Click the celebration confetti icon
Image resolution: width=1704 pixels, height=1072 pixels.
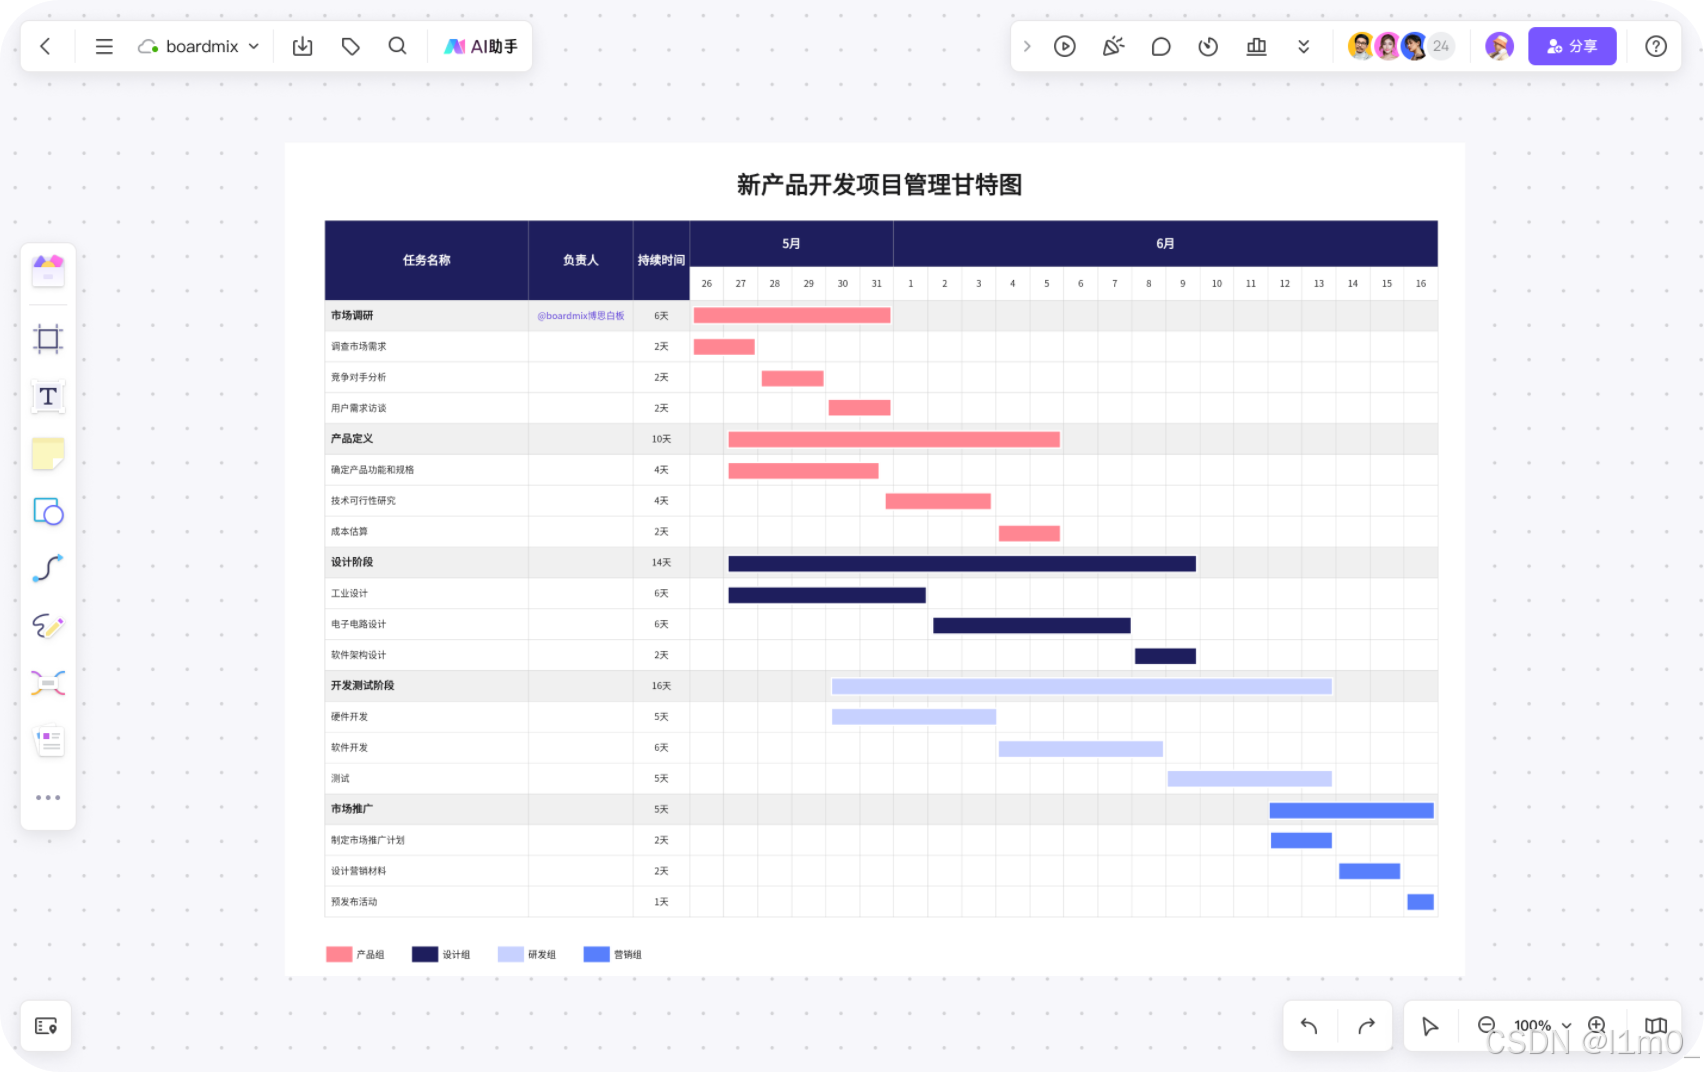1113,46
